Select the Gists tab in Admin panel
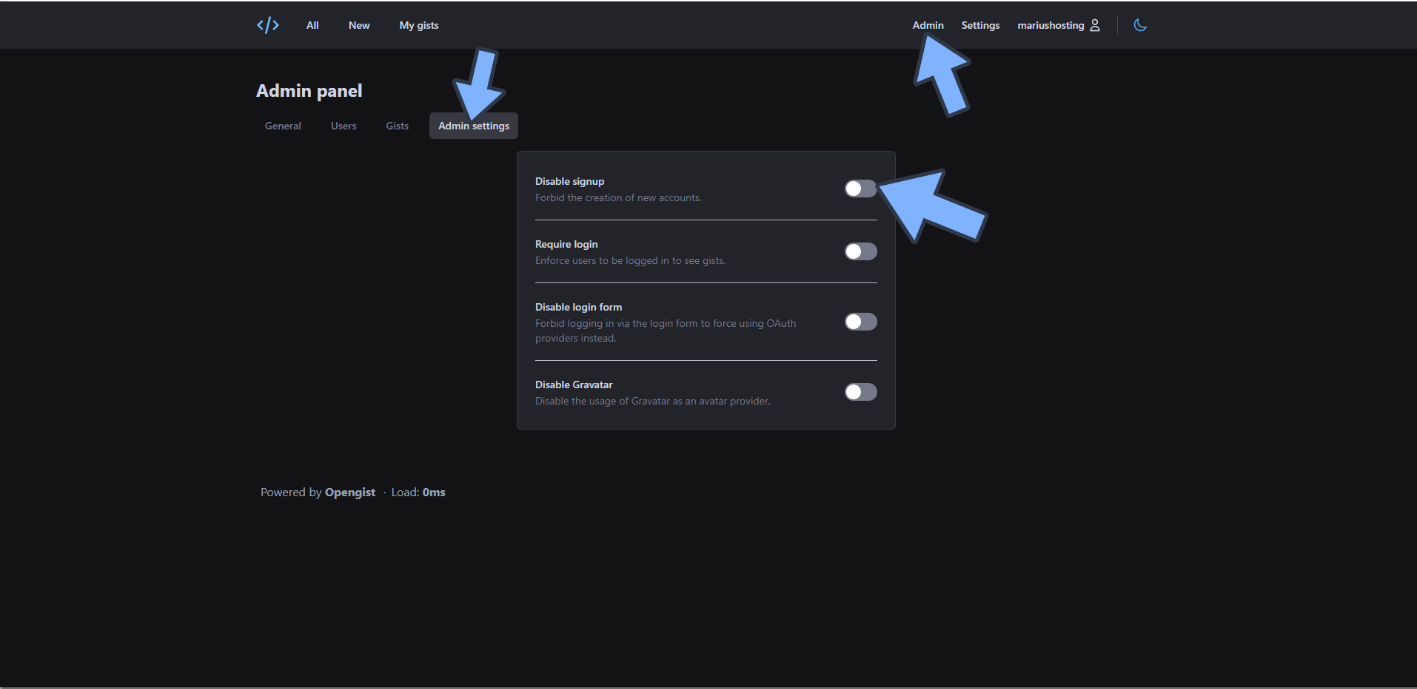This screenshot has height=689, width=1417. pyautogui.click(x=397, y=126)
